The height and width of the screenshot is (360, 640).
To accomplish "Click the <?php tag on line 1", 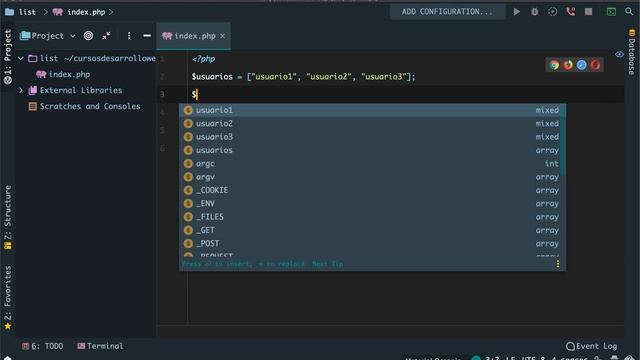I will tap(203, 59).
